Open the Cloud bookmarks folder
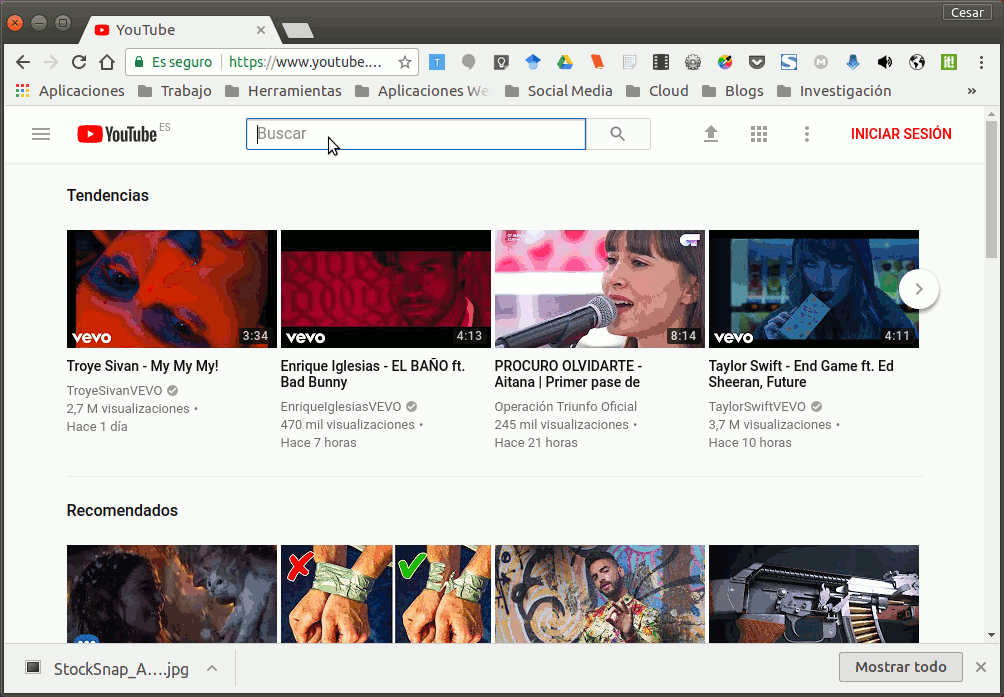This screenshot has width=1004, height=697. click(x=657, y=91)
